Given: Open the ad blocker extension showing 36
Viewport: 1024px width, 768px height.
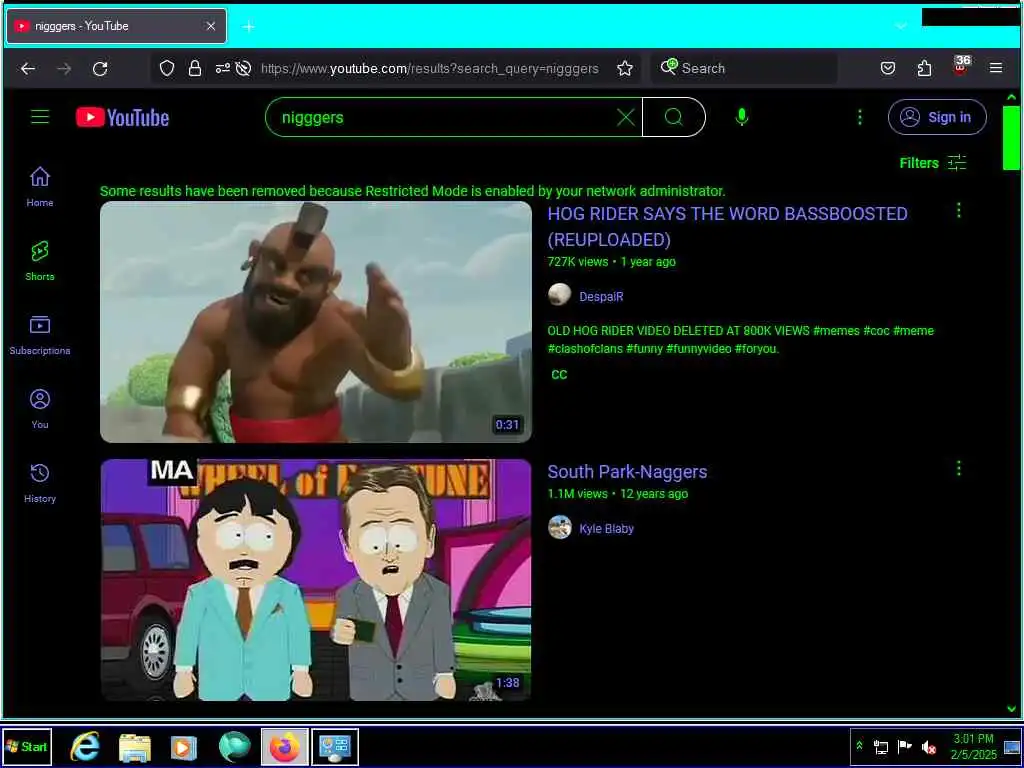Looking at the screenshot, I should point(961,65).
